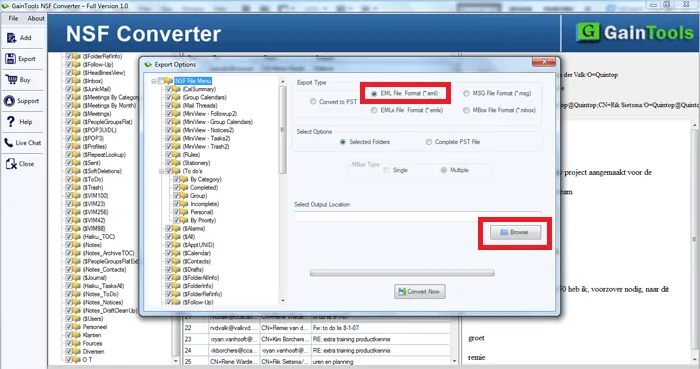Click the (To do's folder icon
700x369 pixels.
tap(177, 171)
